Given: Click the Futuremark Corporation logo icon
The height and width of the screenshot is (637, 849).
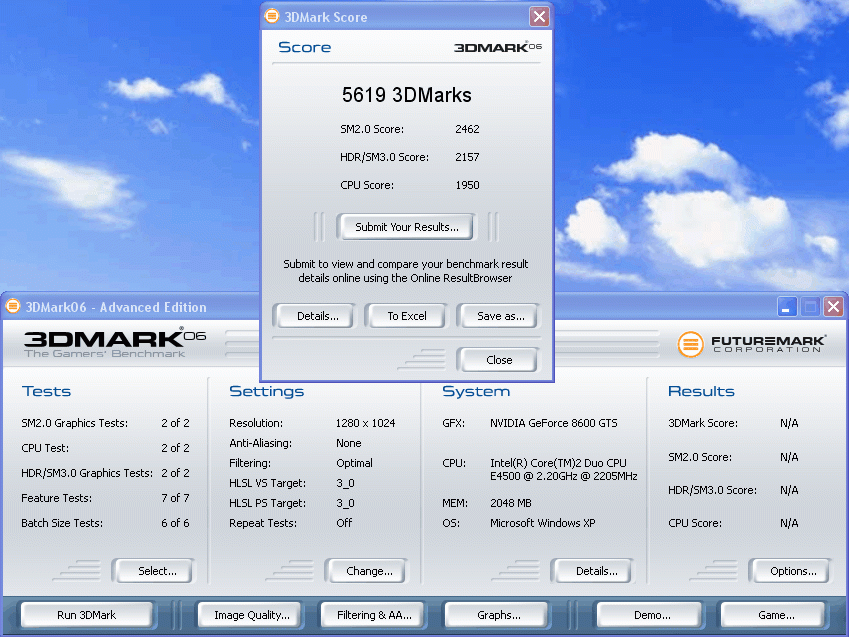Looking at the screenshot, I should [690, 344].
